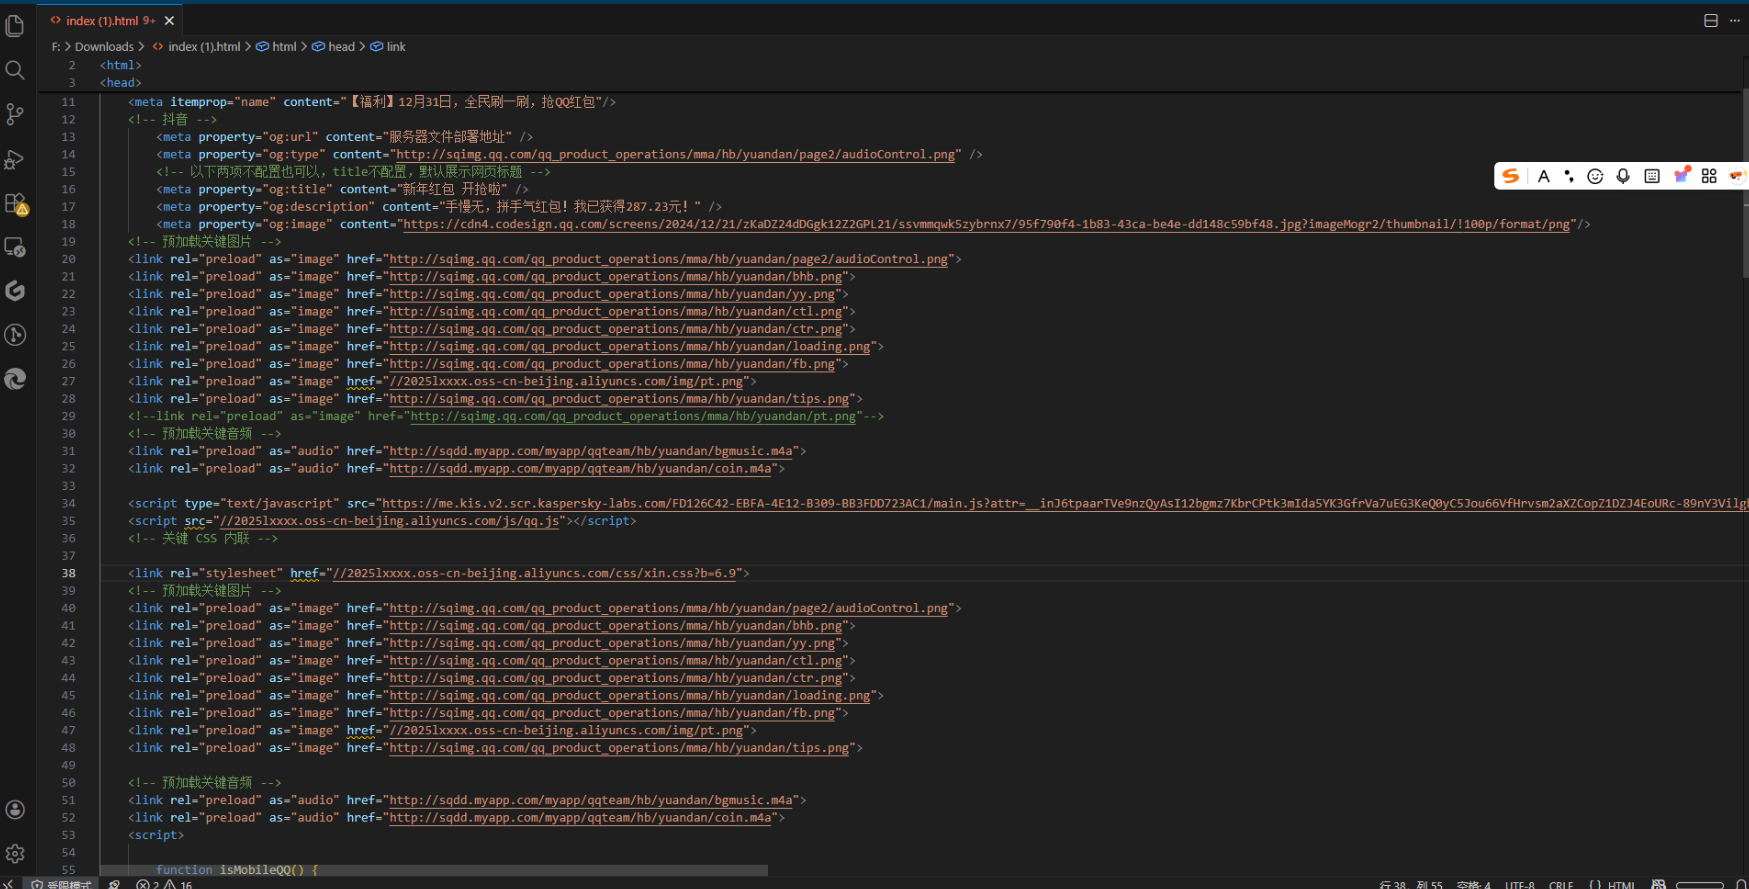
Task: Change line ending via CRLF indicator
Action: coord(1561,884)
